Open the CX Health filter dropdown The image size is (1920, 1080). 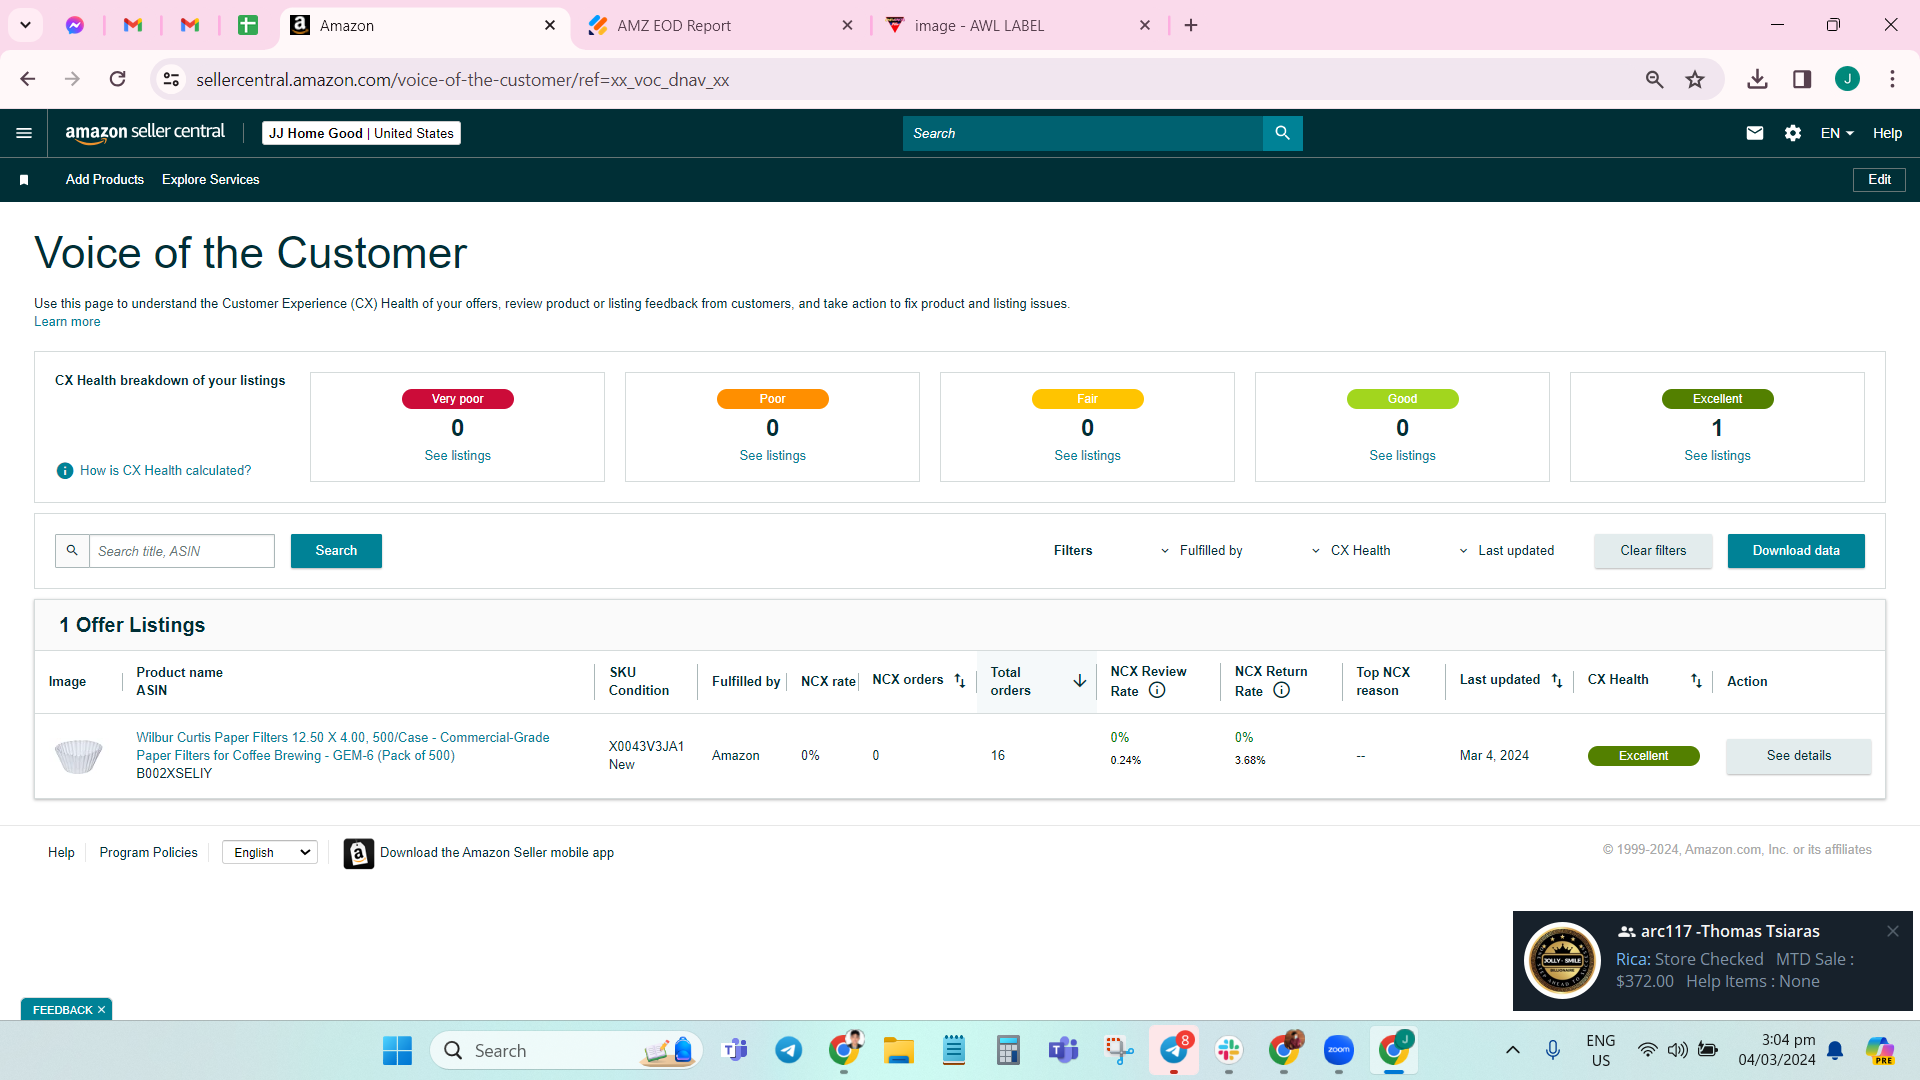click(1351, 551)
